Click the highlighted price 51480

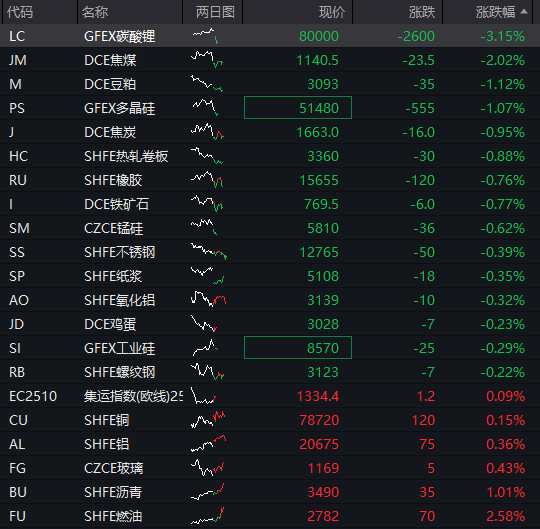(298, 108)
